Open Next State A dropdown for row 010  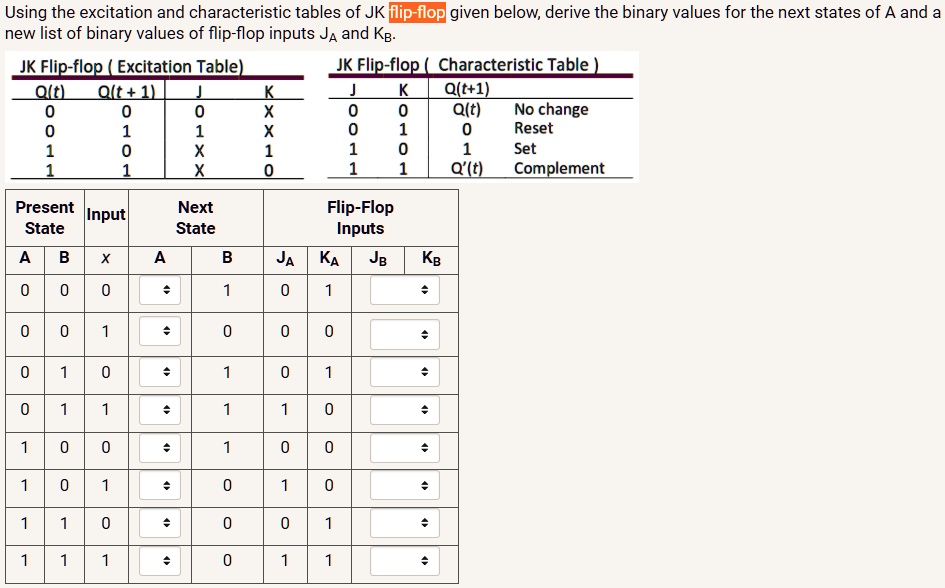point(160,372)
